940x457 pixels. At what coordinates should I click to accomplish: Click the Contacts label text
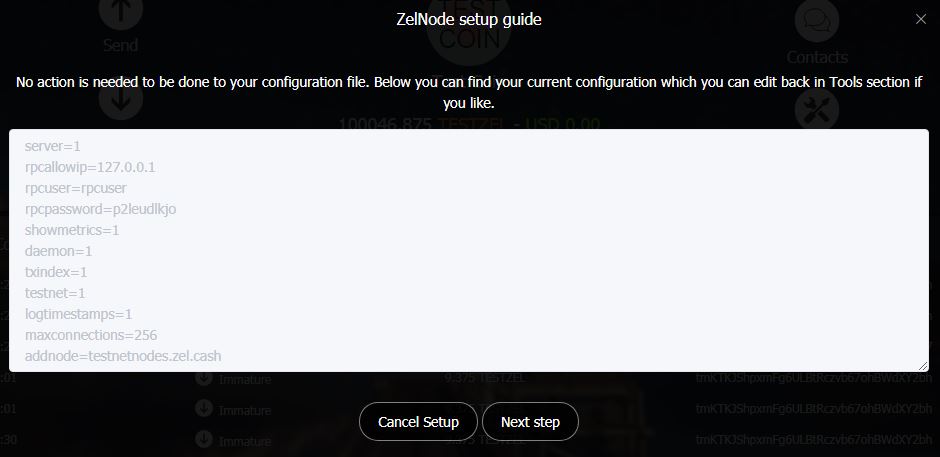tap(817, 57)
